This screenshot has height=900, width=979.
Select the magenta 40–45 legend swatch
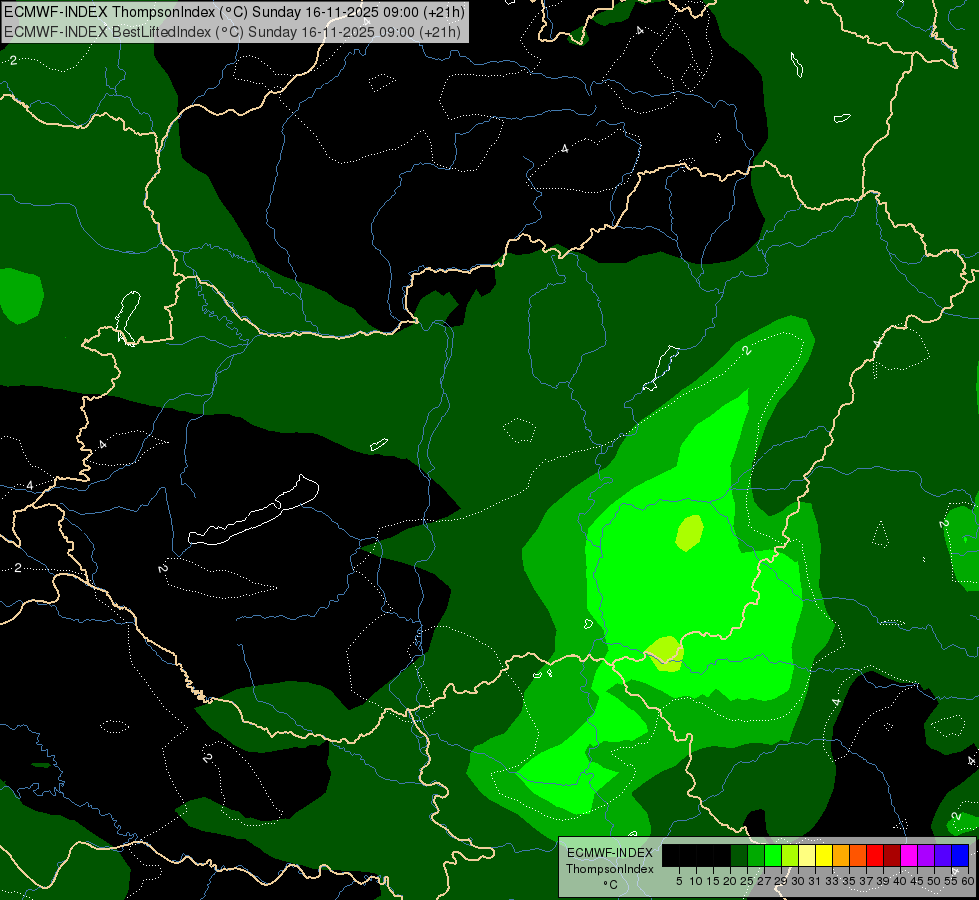coord(909,855)
